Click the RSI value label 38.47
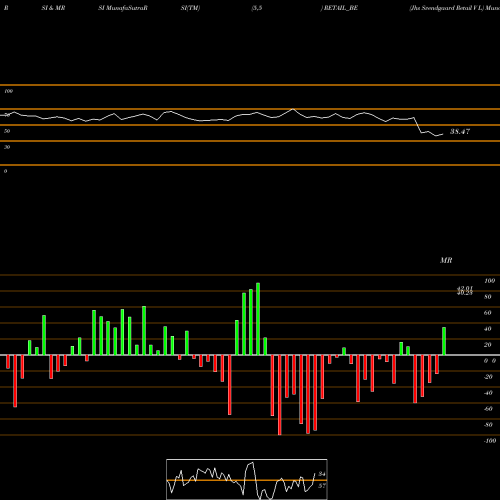 pos(460,132)
